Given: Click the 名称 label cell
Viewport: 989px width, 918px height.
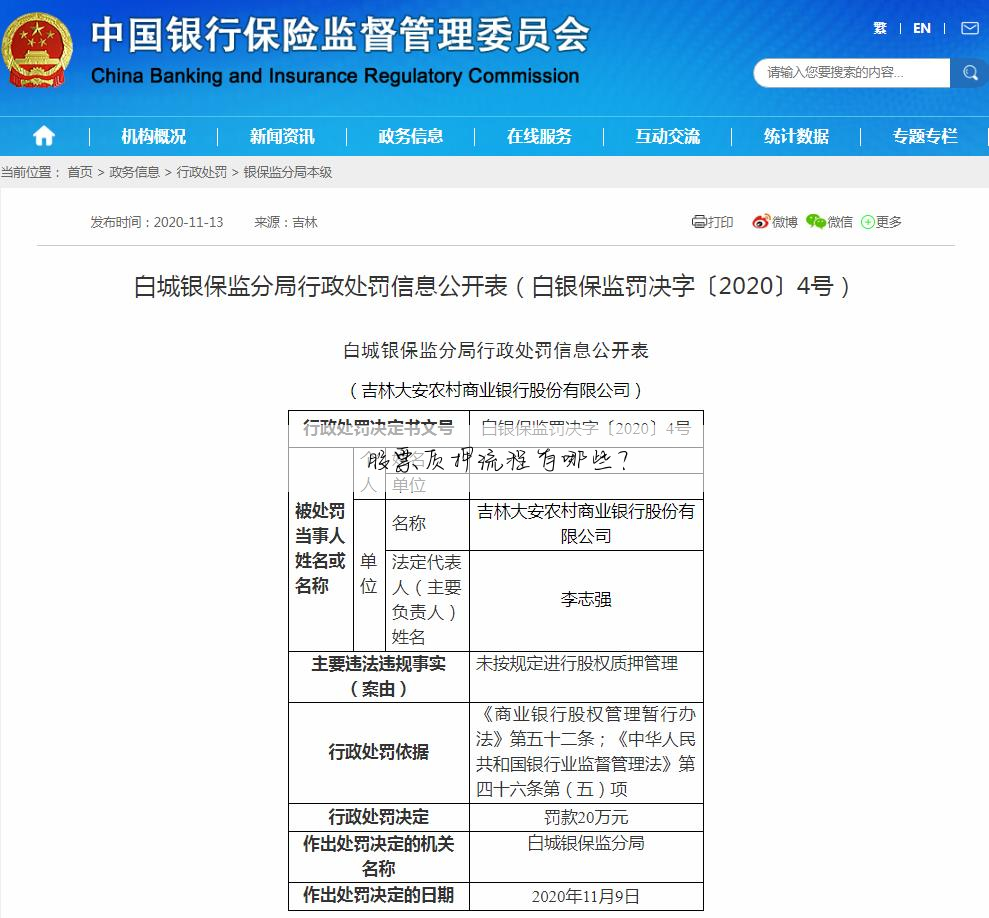Looking at the screenshot, I should 427,524.
